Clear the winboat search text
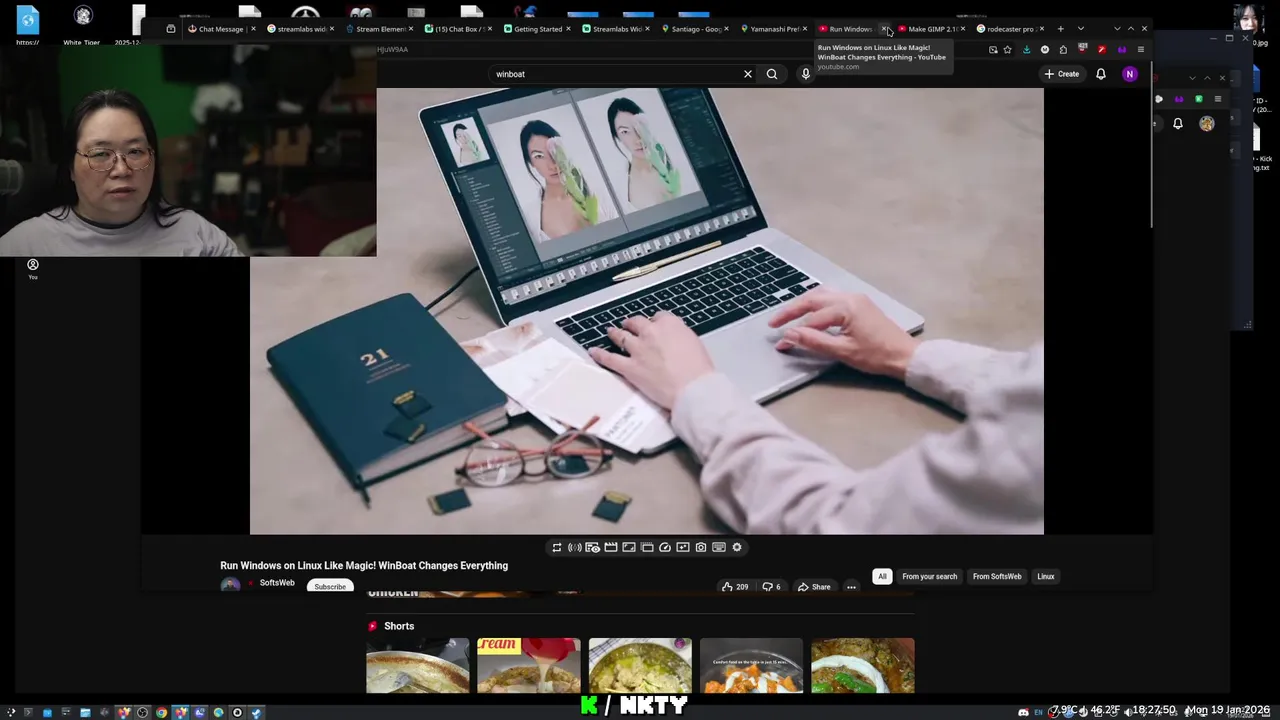This screenshot has width=1280, height=720. pyautogui.click(x=747, y=74)
